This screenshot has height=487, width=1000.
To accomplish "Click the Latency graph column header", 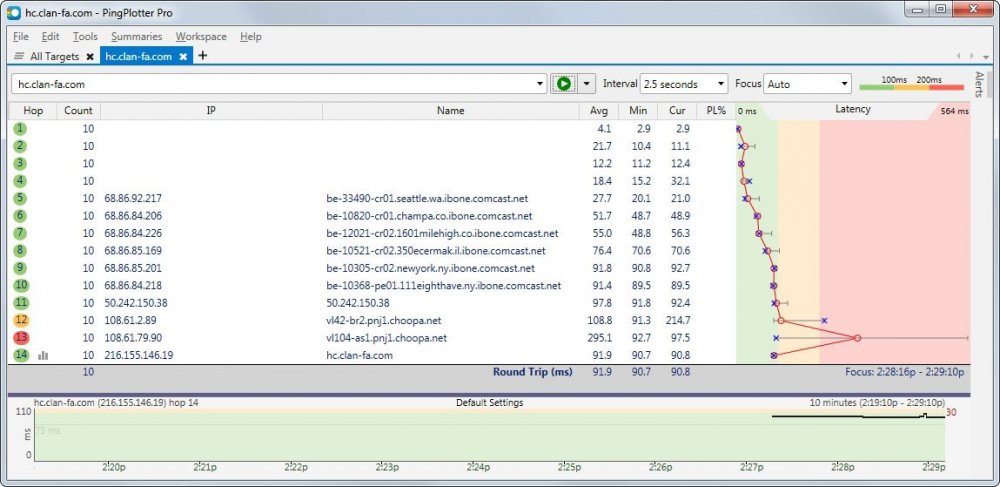I will [x=853, y=110].
